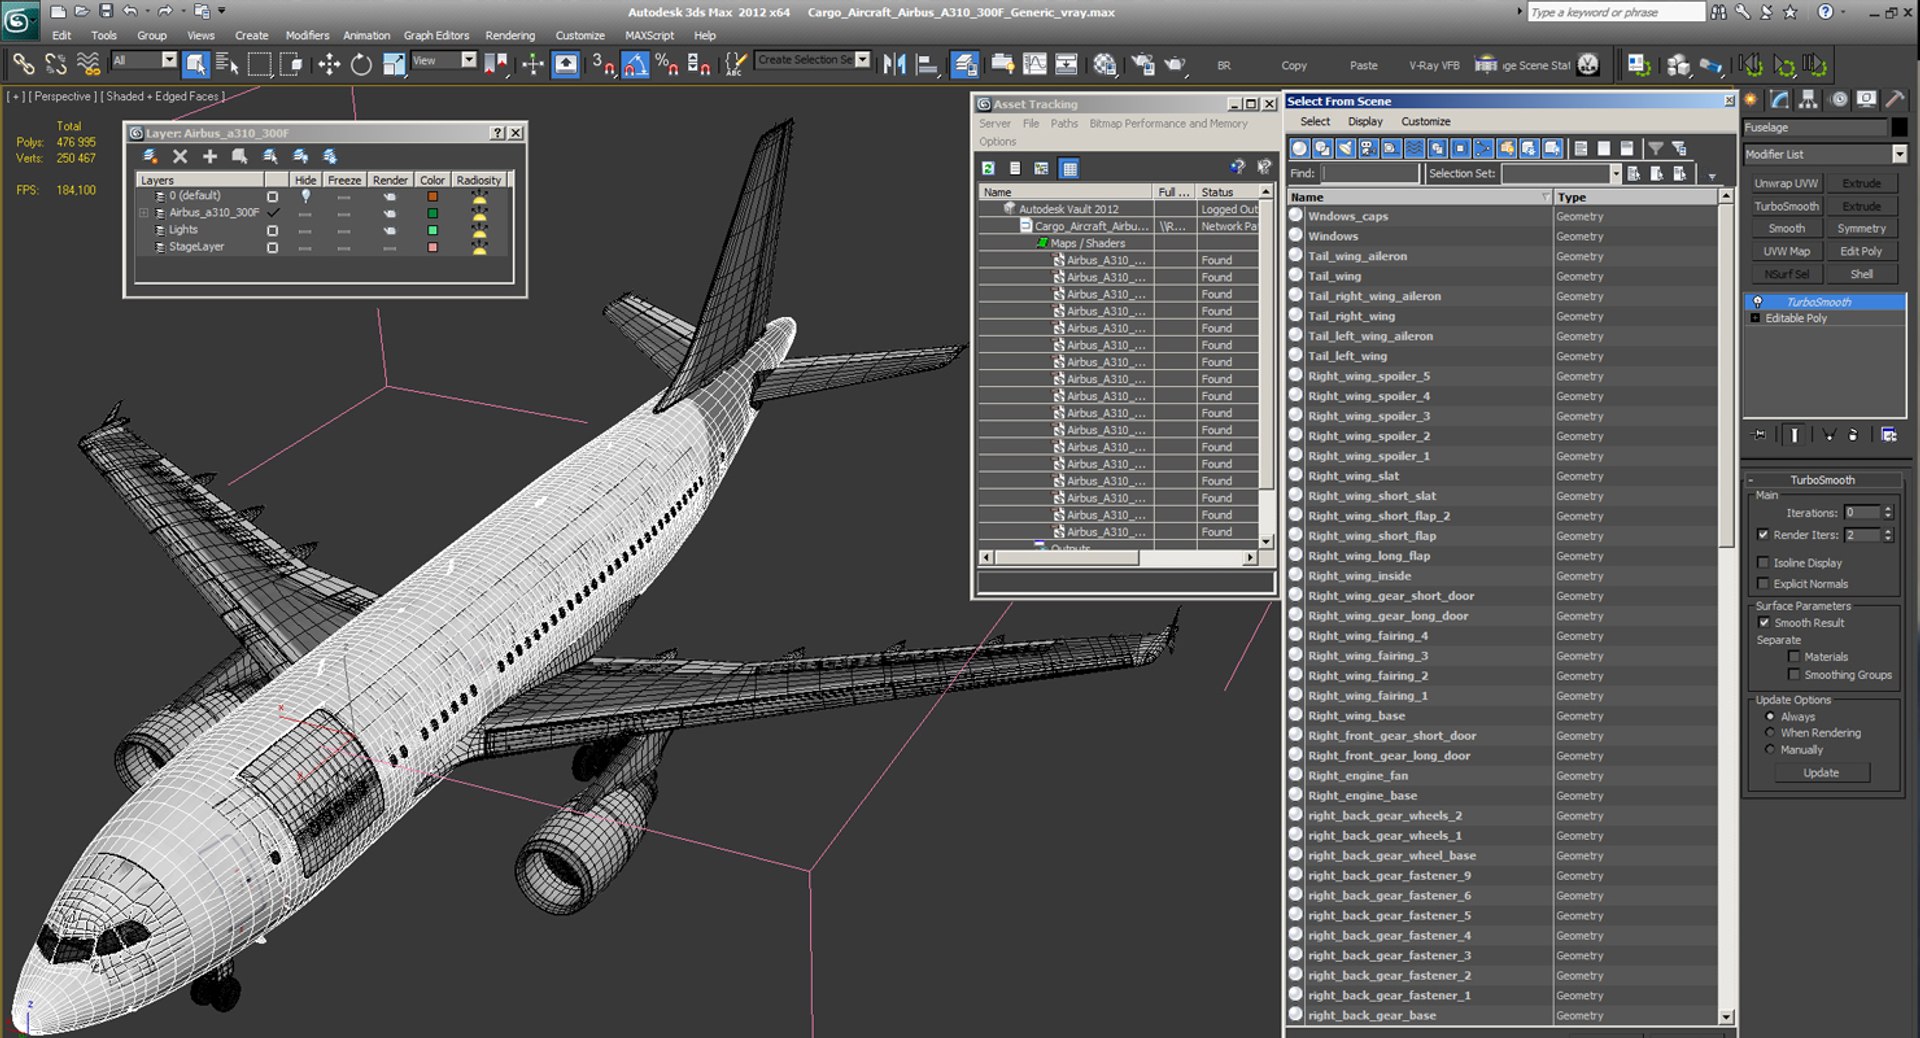Add selected objects to layer with plus icon

(x=210, y=156)
